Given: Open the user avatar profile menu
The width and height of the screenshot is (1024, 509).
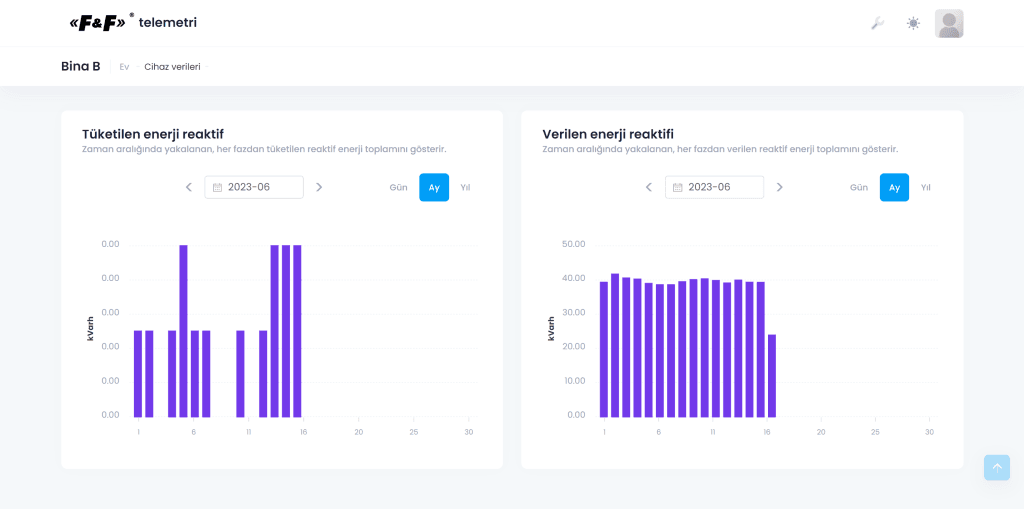Looking at the screenshot, I should pos(949,24).
